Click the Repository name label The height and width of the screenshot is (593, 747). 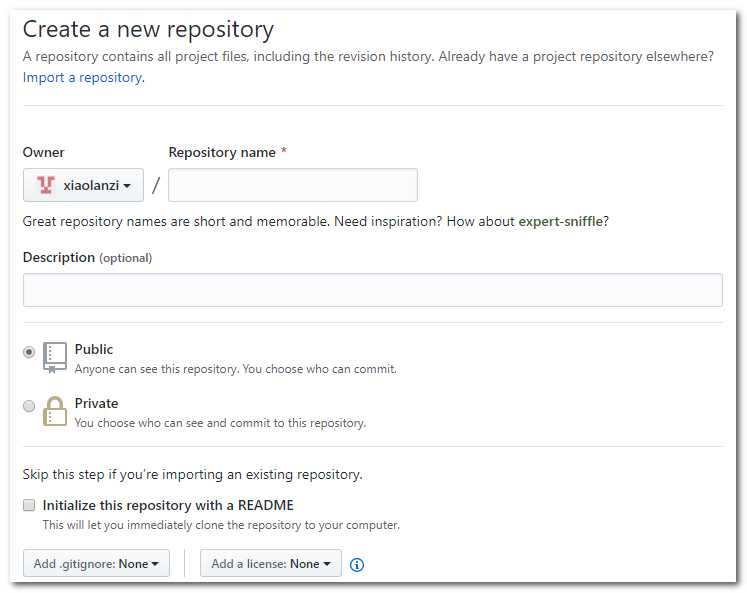click(x=222, y=152)
